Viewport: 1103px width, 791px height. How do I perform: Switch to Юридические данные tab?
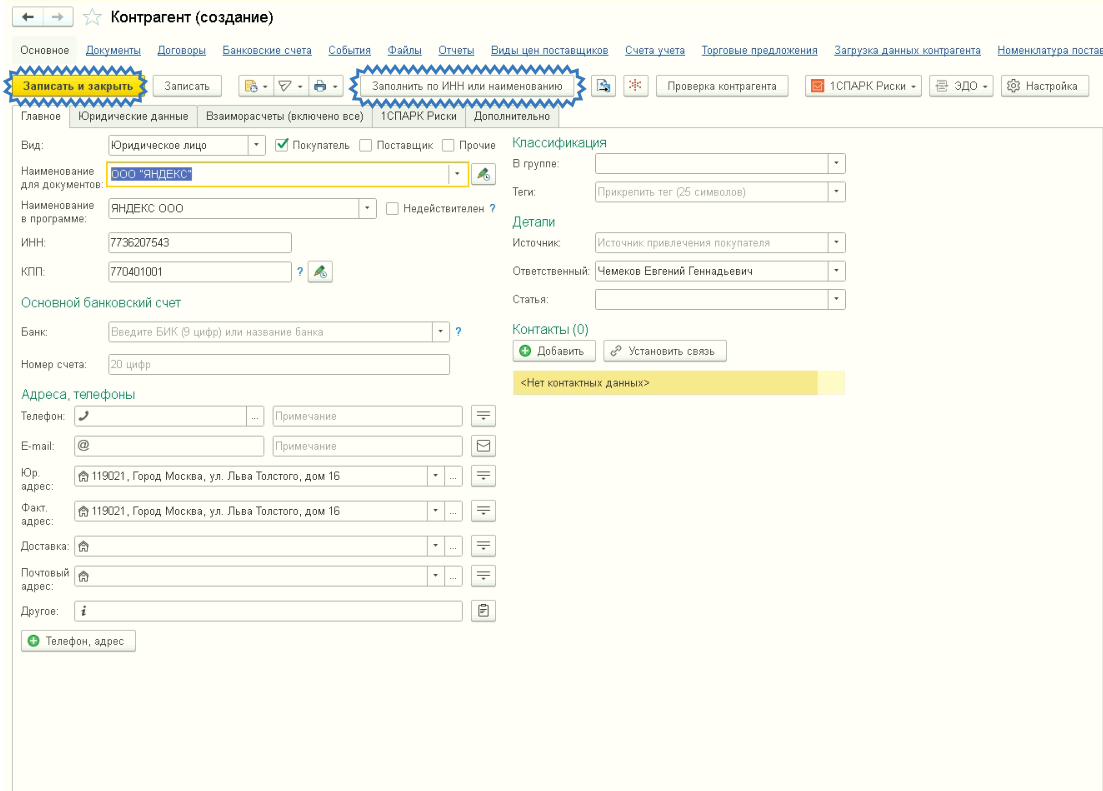133,116
